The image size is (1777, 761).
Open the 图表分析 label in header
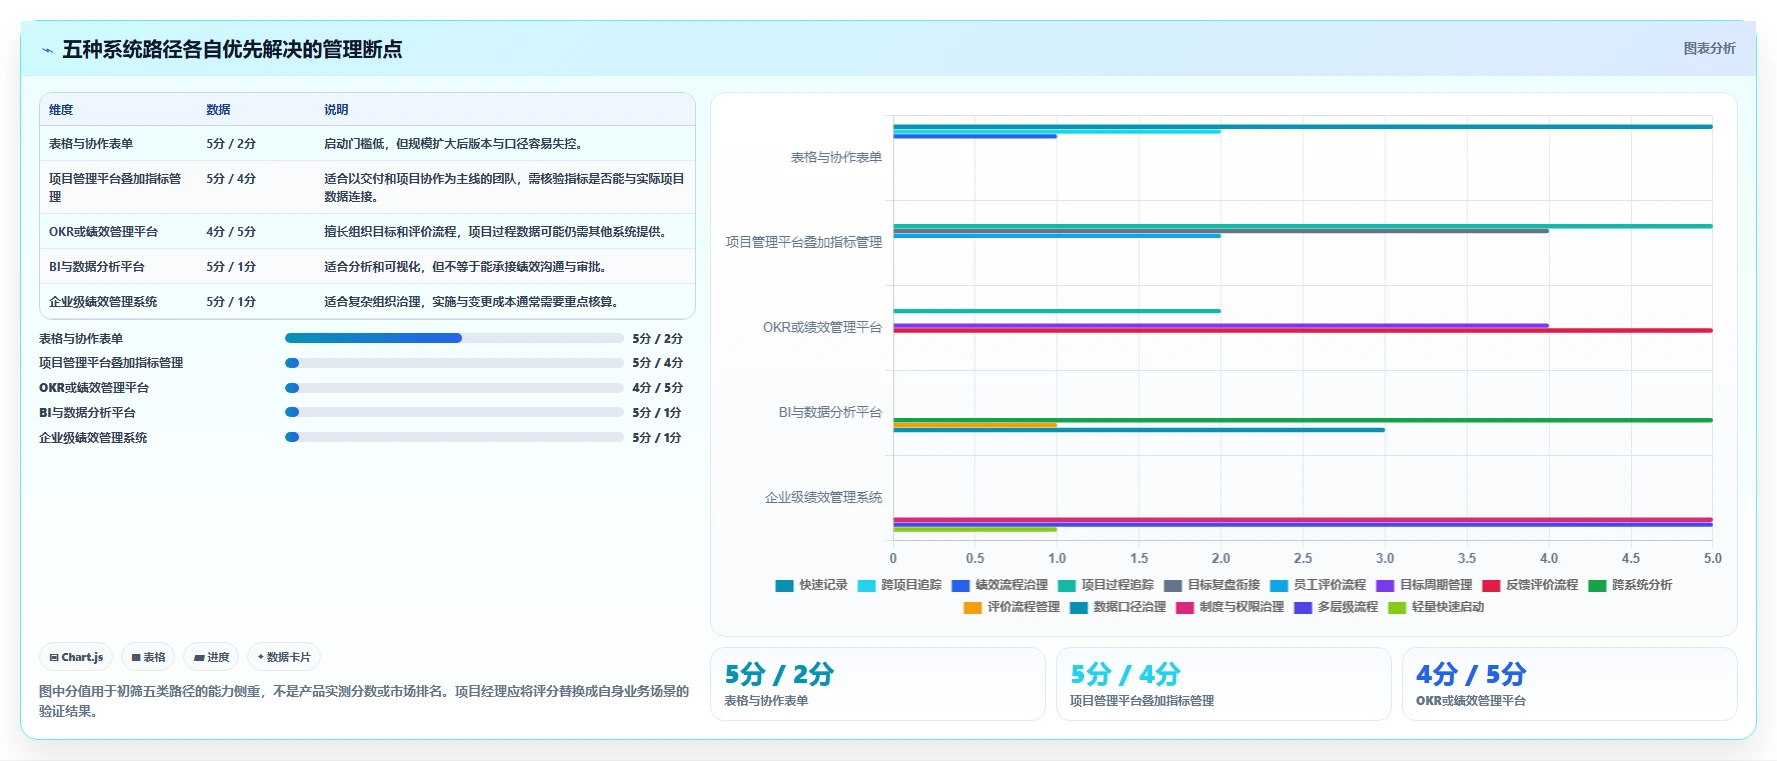(1709, 48)
